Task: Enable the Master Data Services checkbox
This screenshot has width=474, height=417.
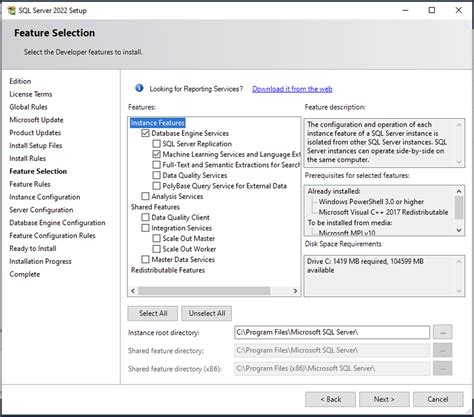Action: coord(145,259)
